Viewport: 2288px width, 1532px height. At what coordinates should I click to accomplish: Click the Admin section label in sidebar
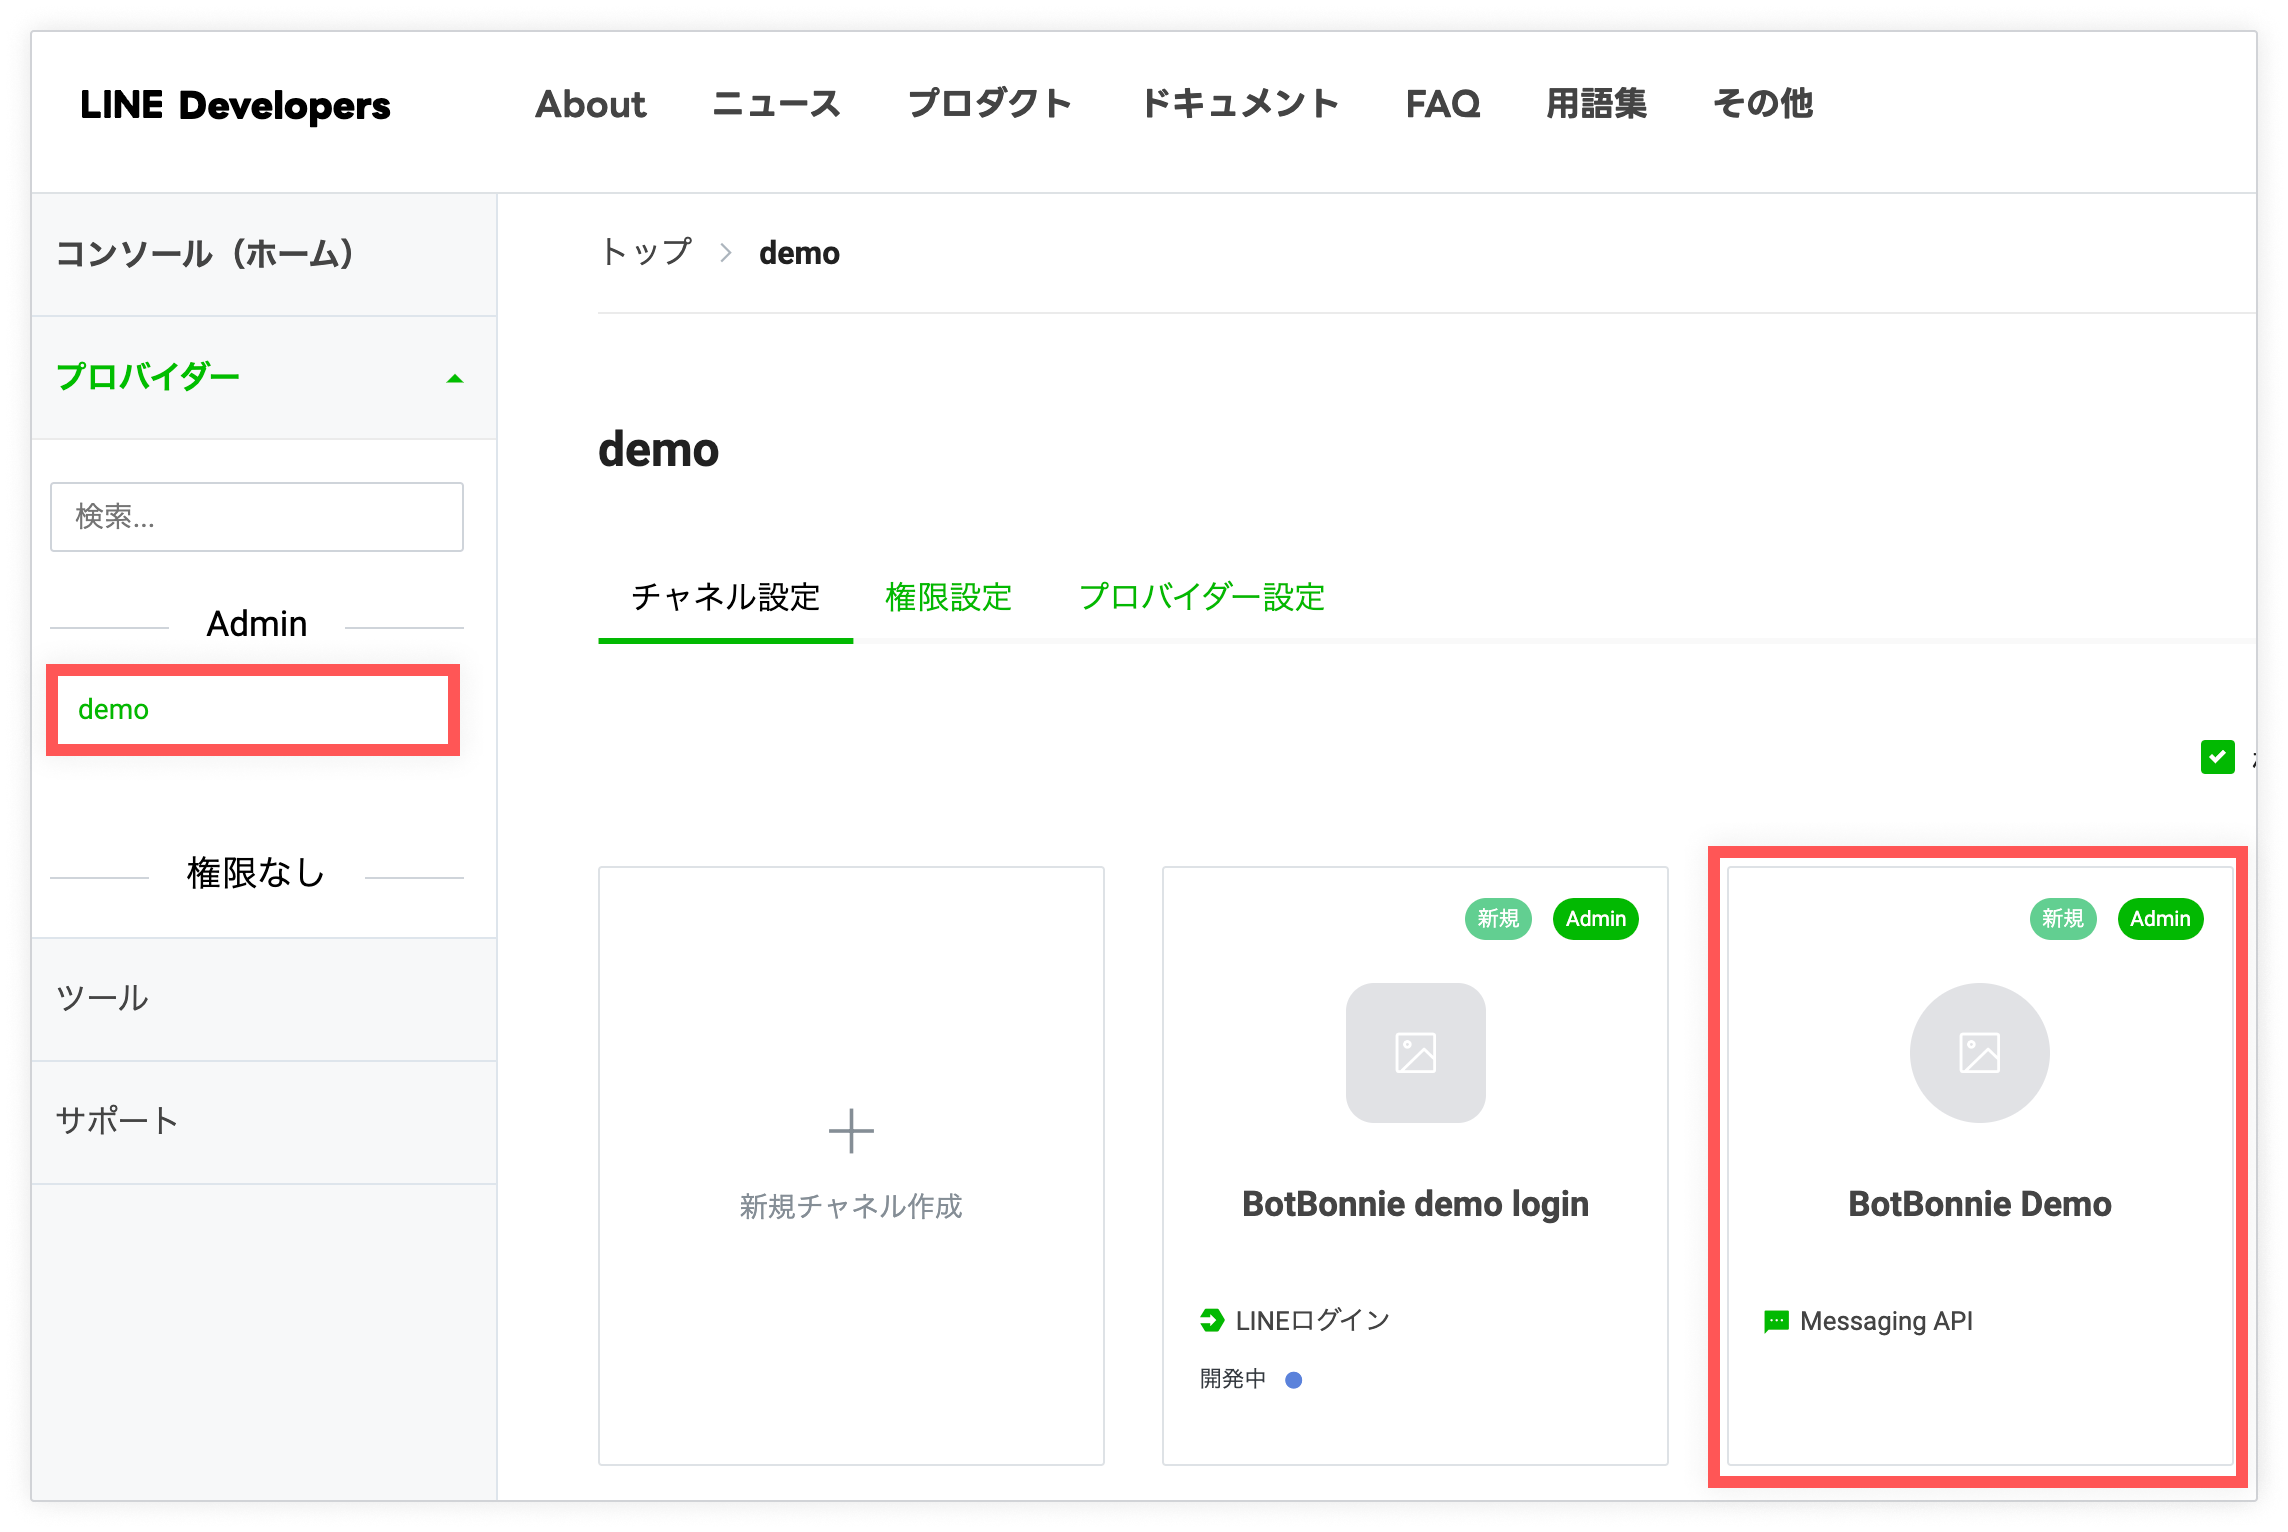coord(257,624)
